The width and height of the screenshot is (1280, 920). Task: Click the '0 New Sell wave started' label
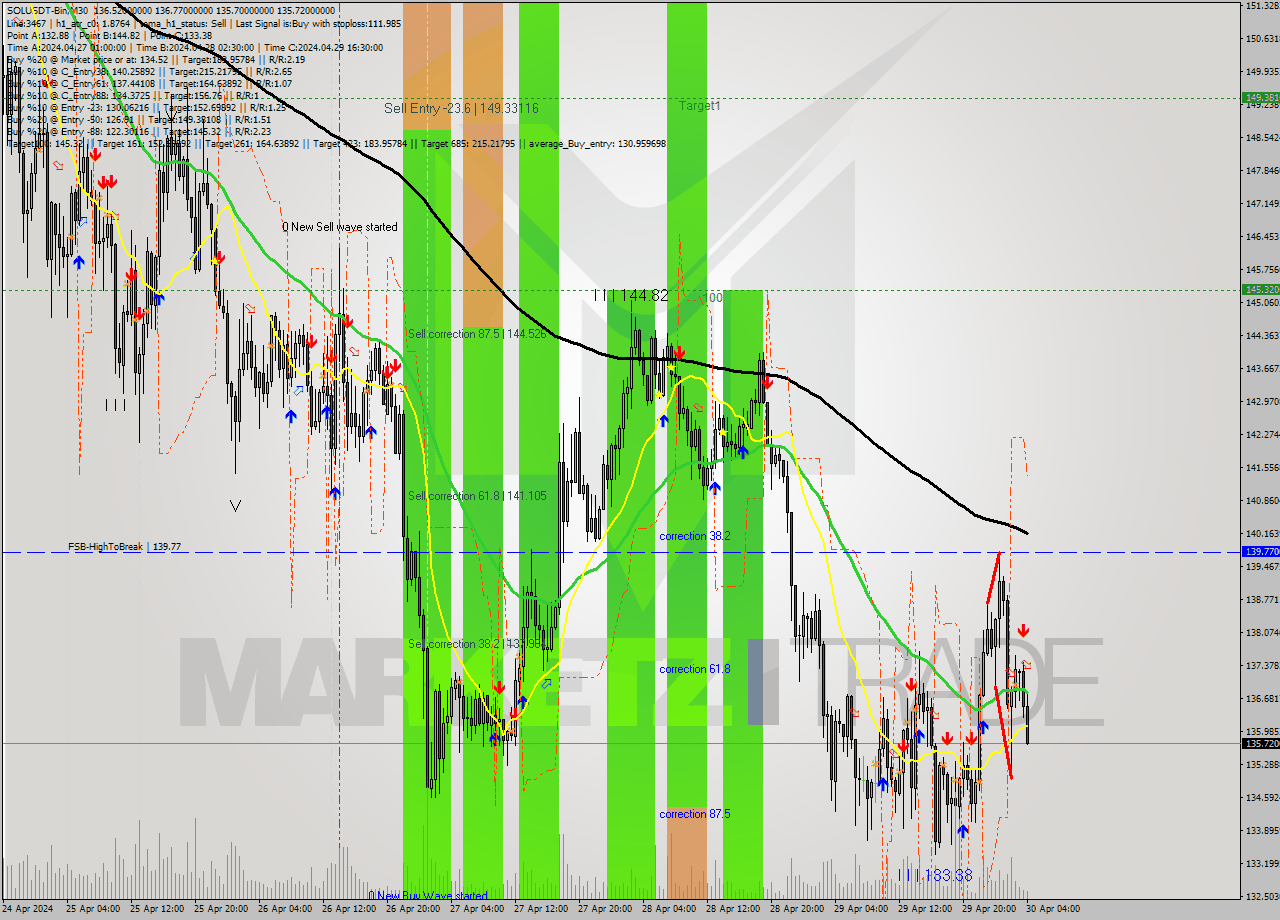[x=339, y=227]
